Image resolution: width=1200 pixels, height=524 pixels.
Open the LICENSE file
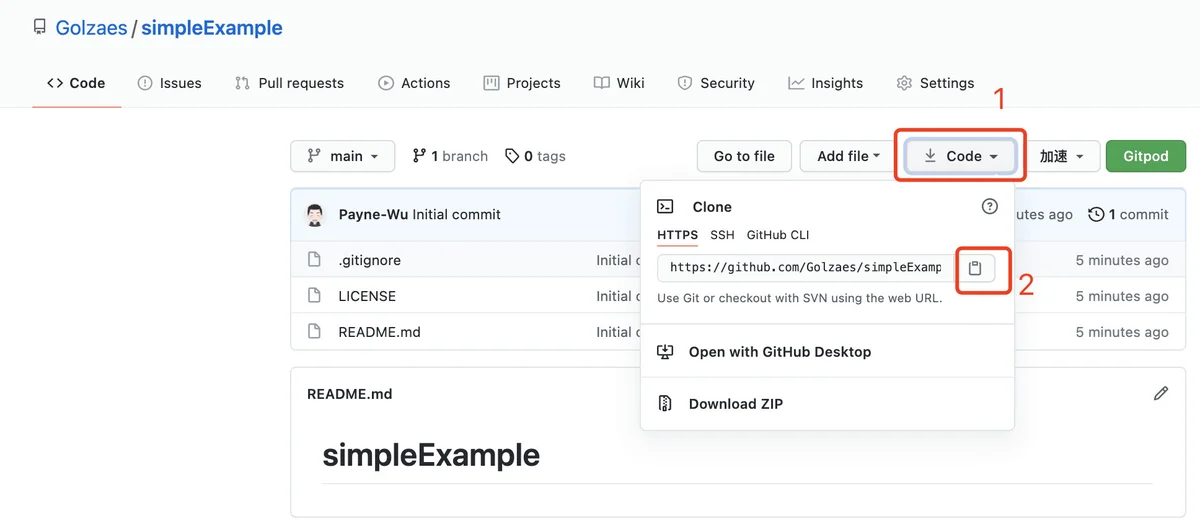pyautogui.click(x=367, y=296)
